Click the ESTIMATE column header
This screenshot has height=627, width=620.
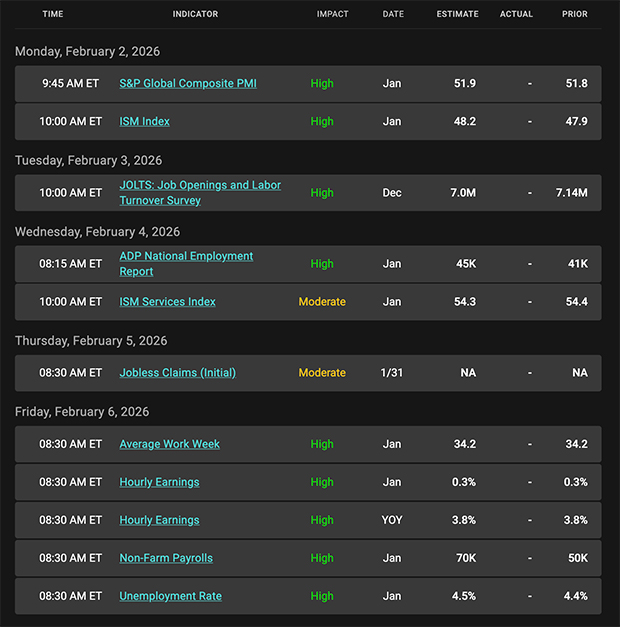[x=458, y=15]
